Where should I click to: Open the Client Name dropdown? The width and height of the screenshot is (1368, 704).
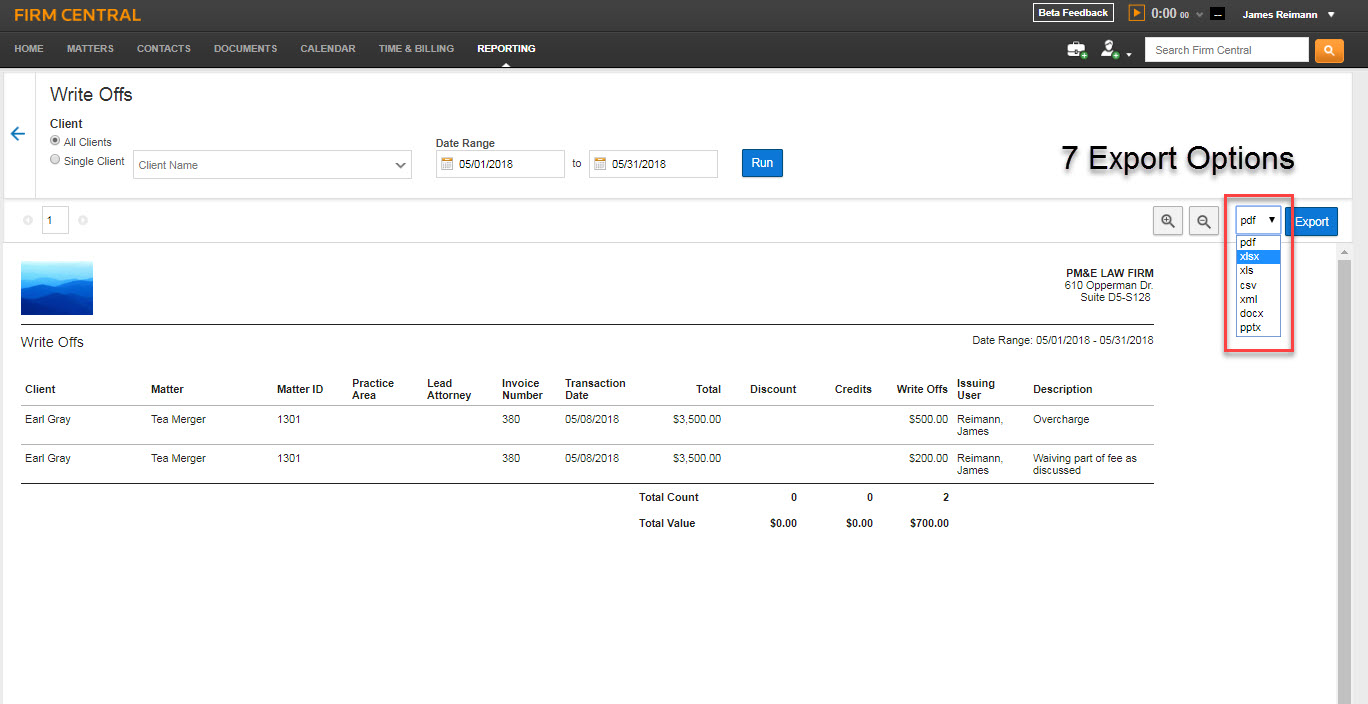click(x=272, y=165)
